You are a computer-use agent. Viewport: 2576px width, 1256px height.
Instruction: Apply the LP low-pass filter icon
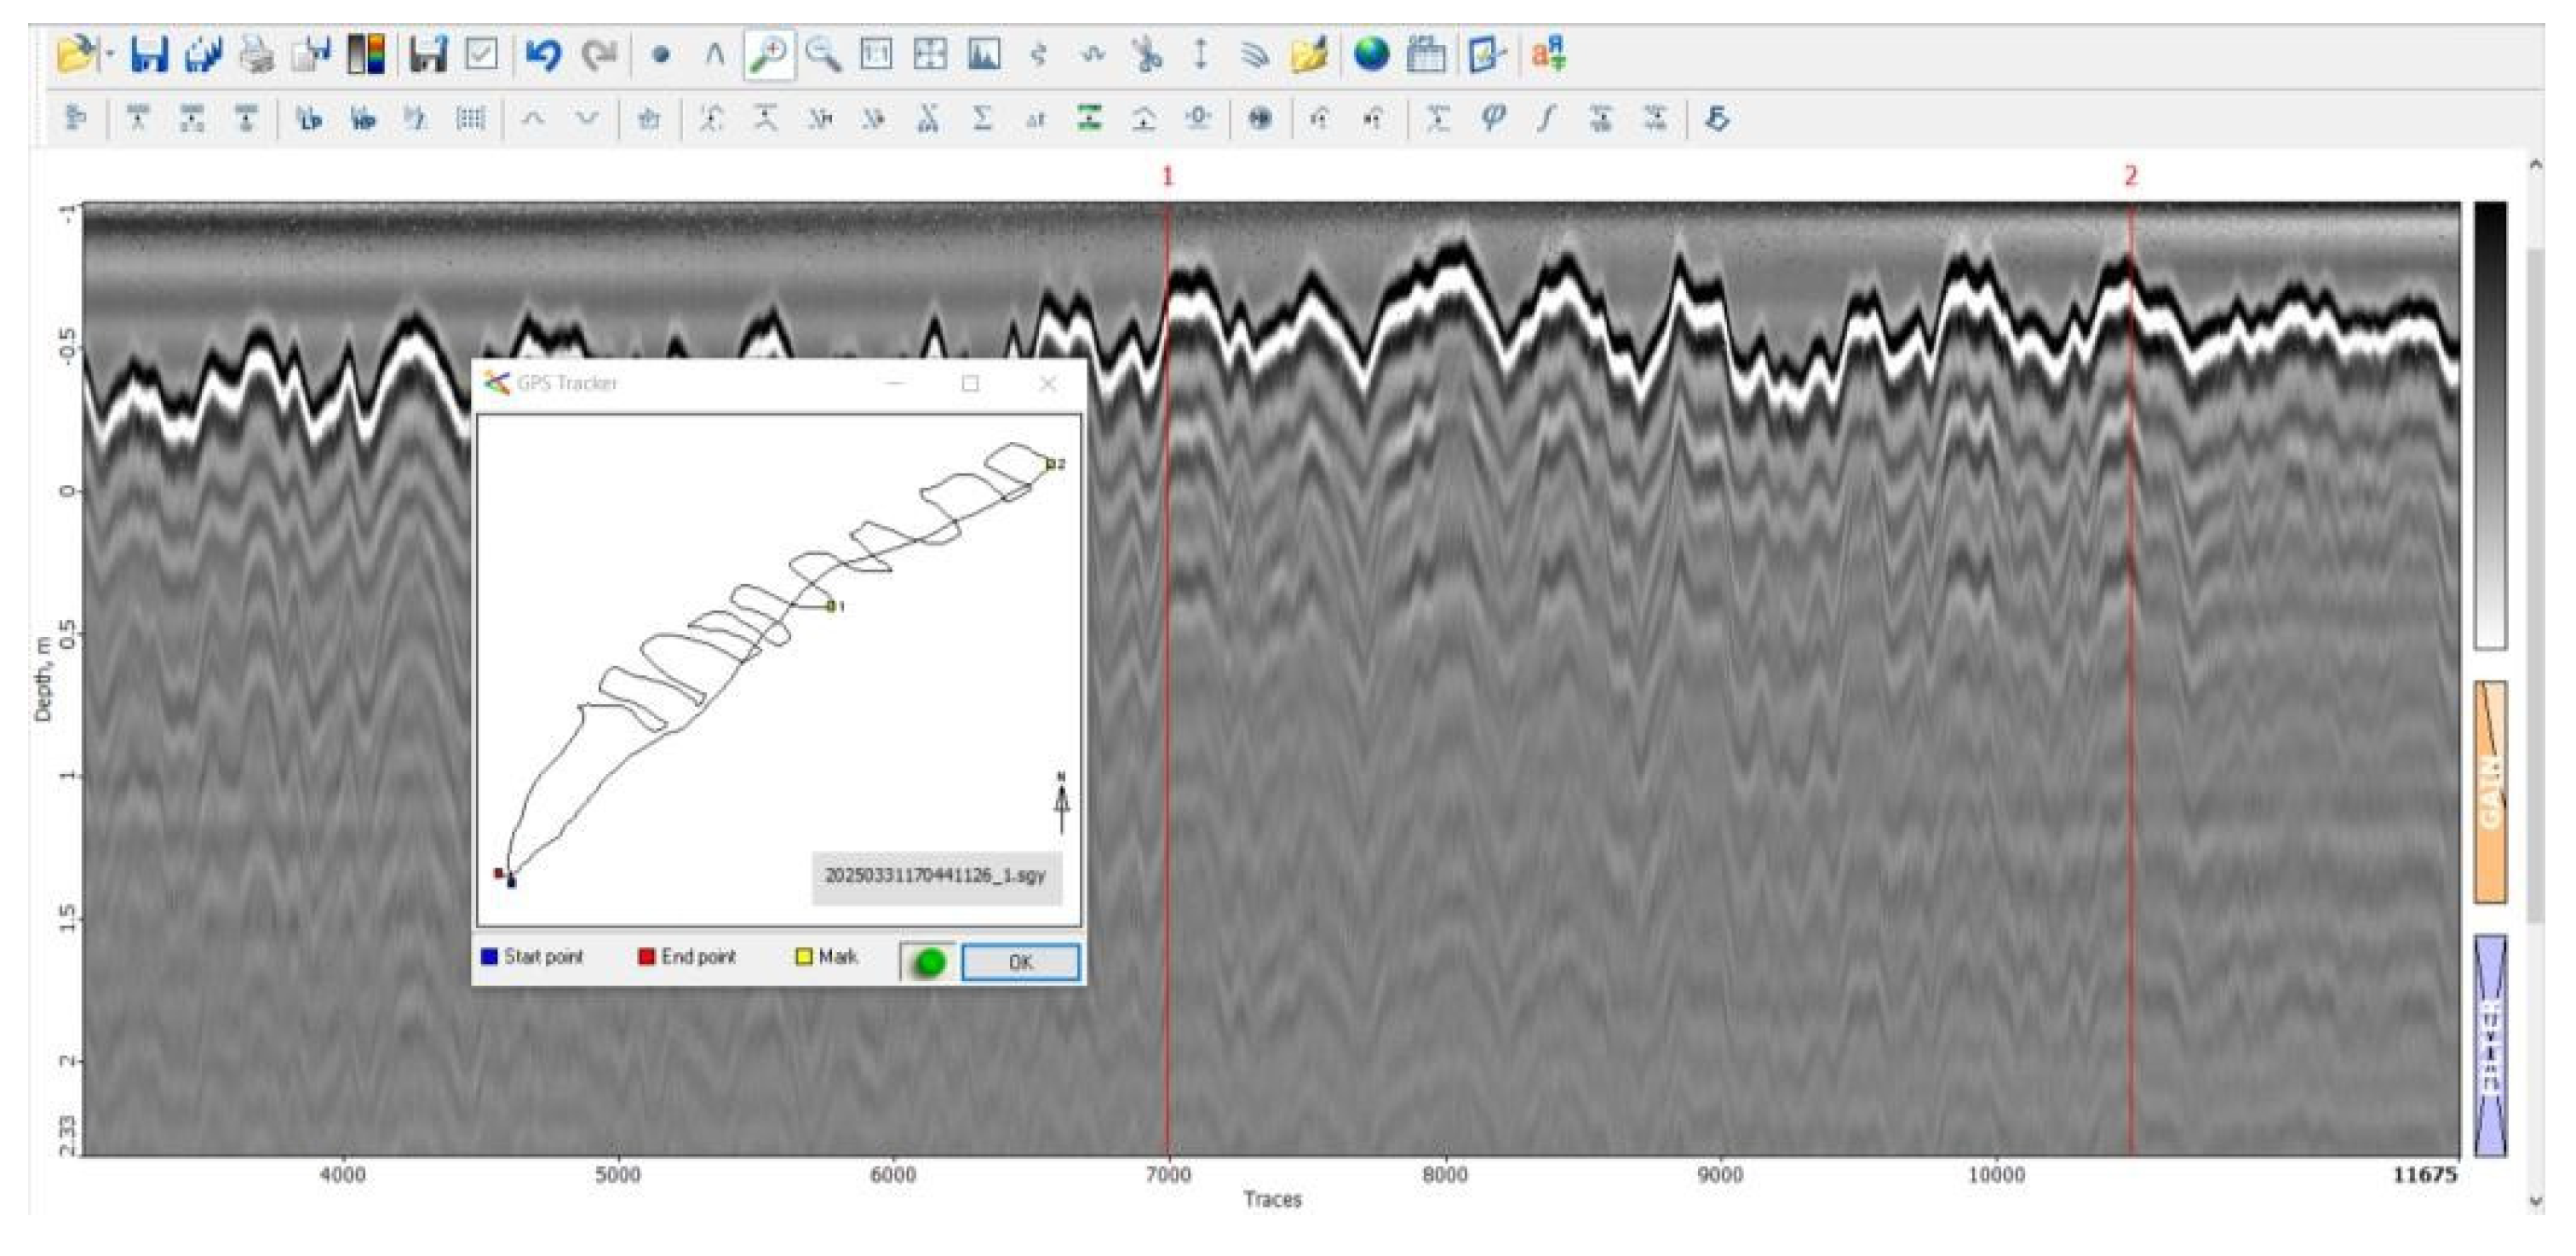pyautogui.click(x=309, y=119)
